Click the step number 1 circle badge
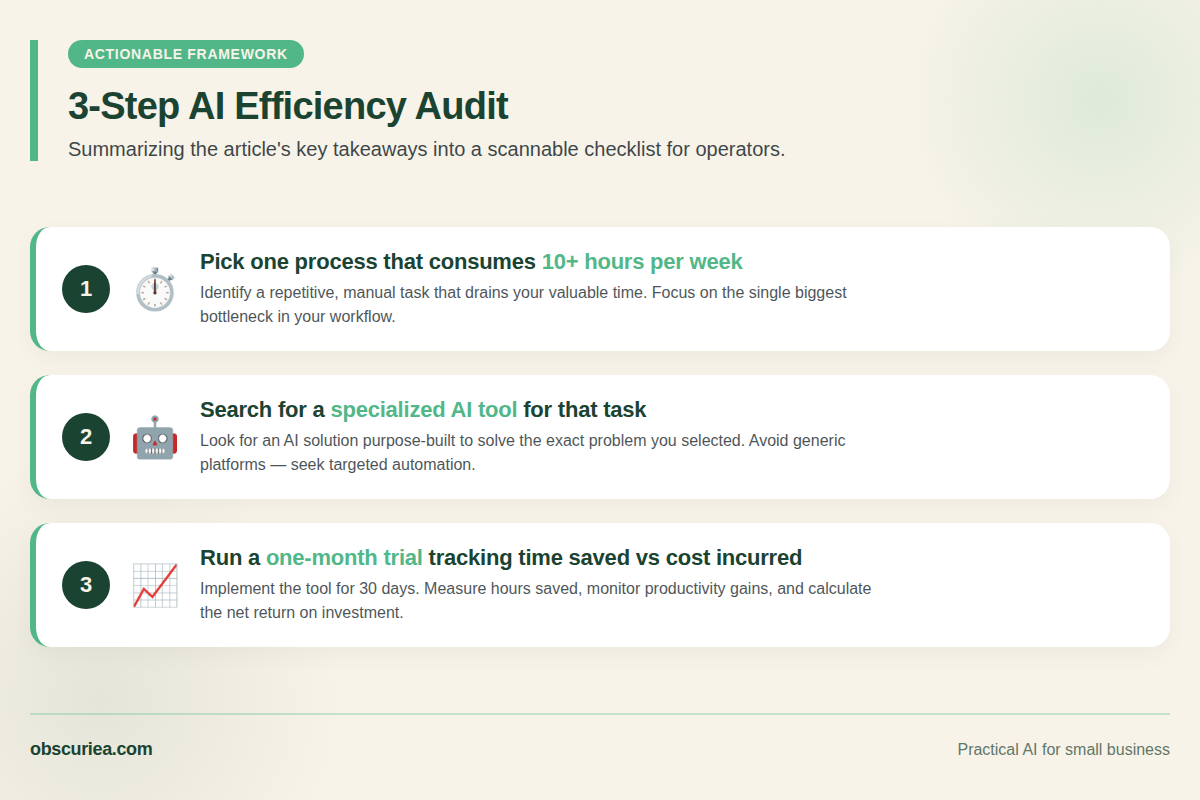This screenshot has height=800, width=1200. tap(86, 289)
